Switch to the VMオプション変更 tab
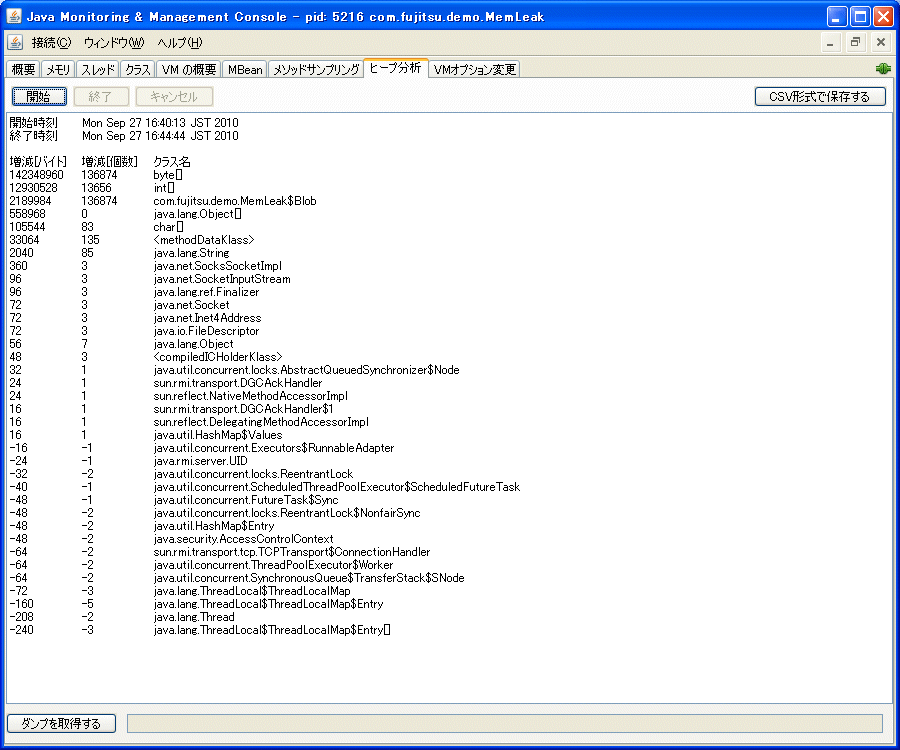 tap(475, 69)
